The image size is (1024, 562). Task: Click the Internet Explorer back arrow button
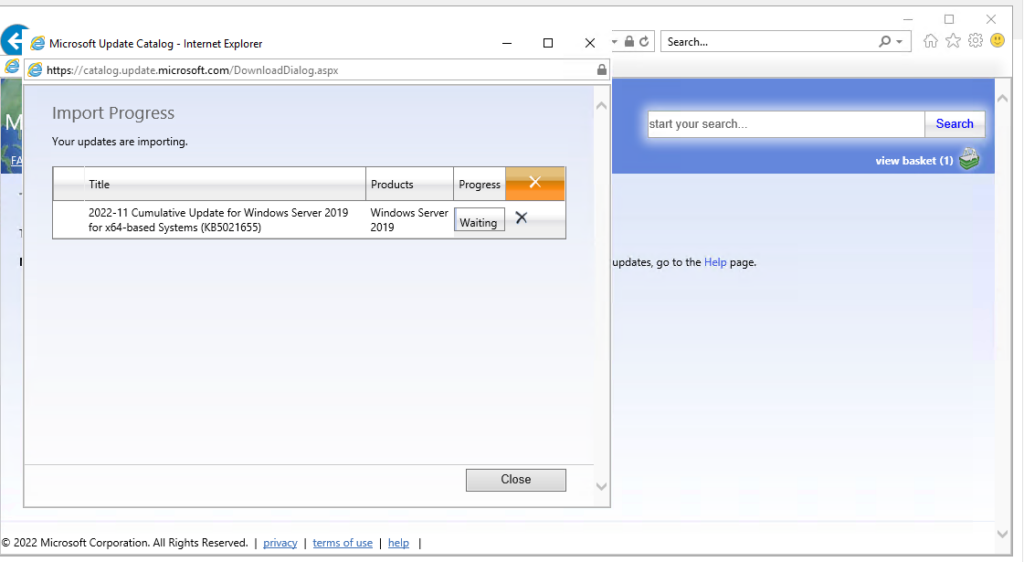tap(13, 40)
